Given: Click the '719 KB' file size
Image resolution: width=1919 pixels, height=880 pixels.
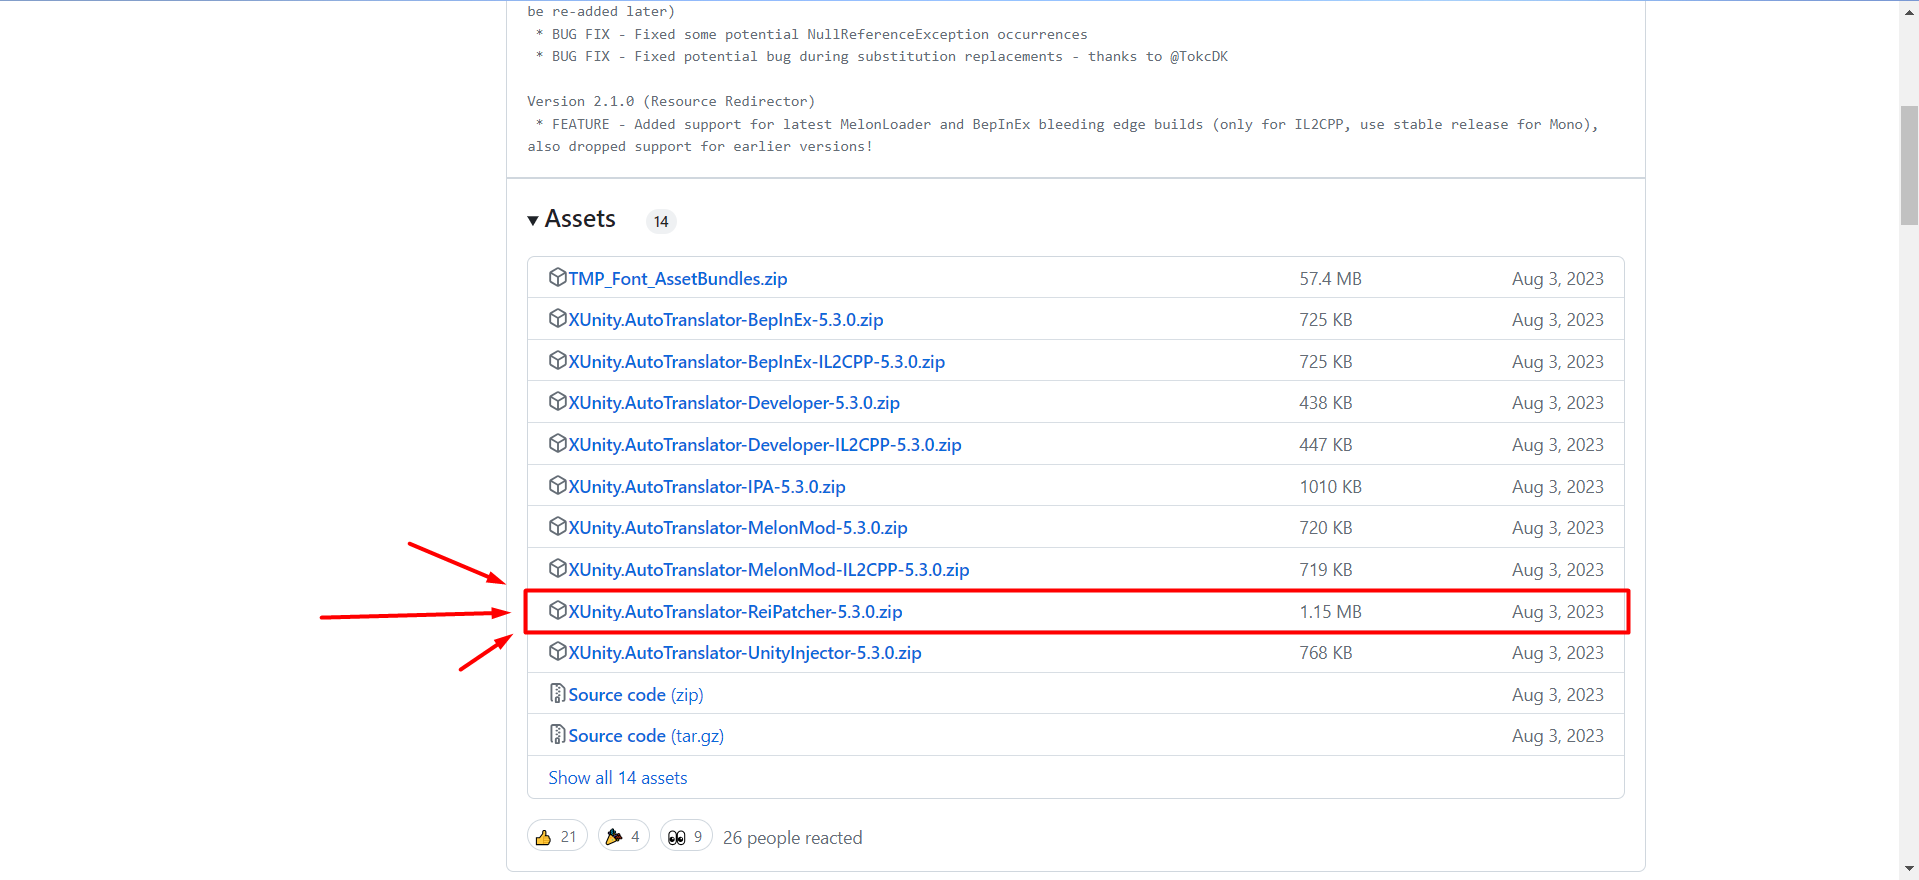Looking at the screenshot, I should tap(1326, 570).
